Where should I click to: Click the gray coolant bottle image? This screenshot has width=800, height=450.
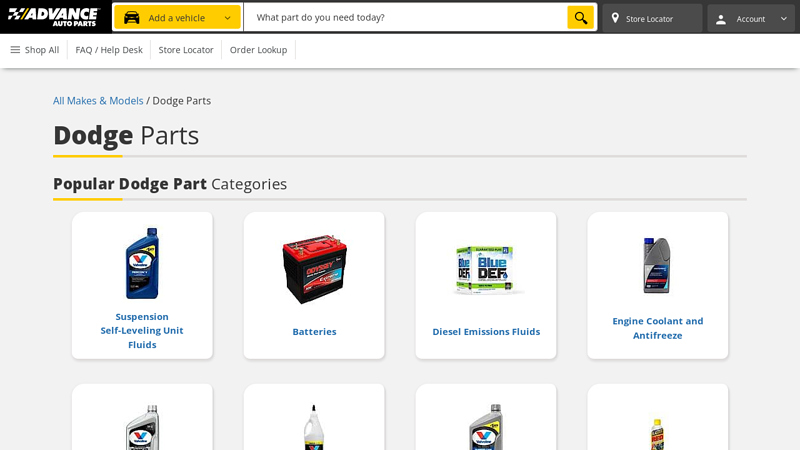click(x=657, y=265)
